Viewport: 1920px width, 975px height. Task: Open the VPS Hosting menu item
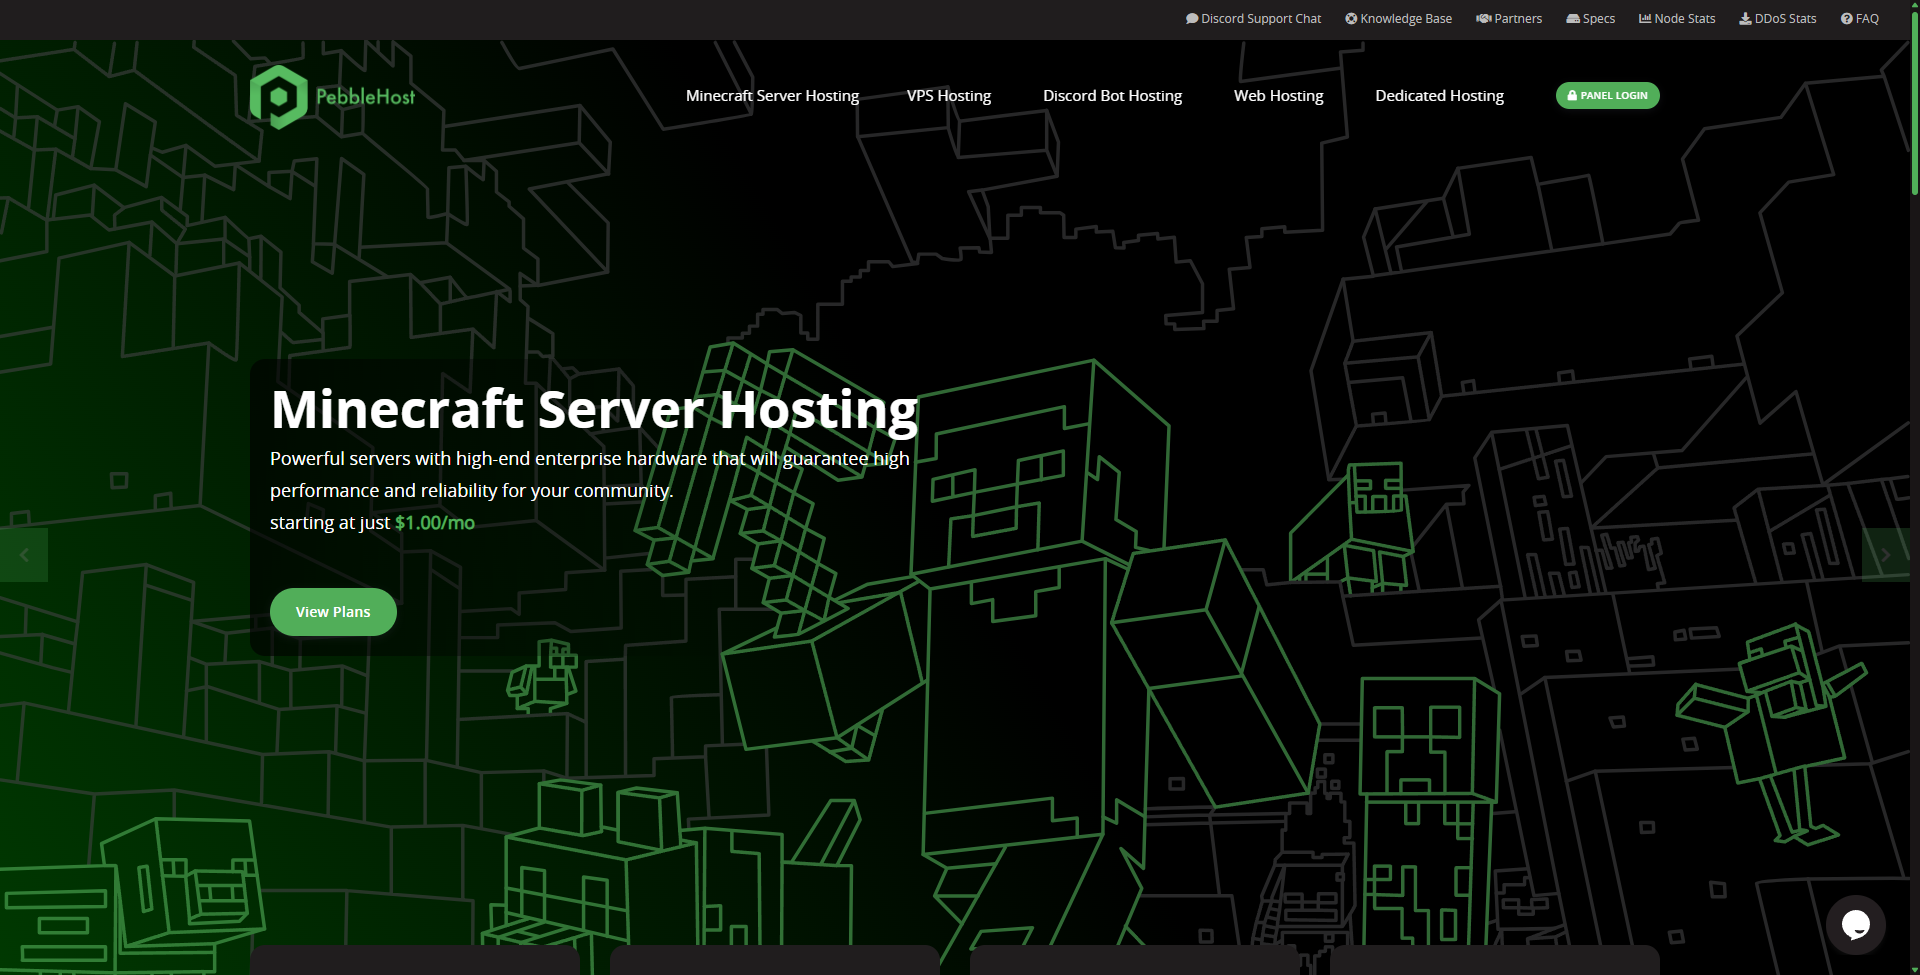(949, 96)
